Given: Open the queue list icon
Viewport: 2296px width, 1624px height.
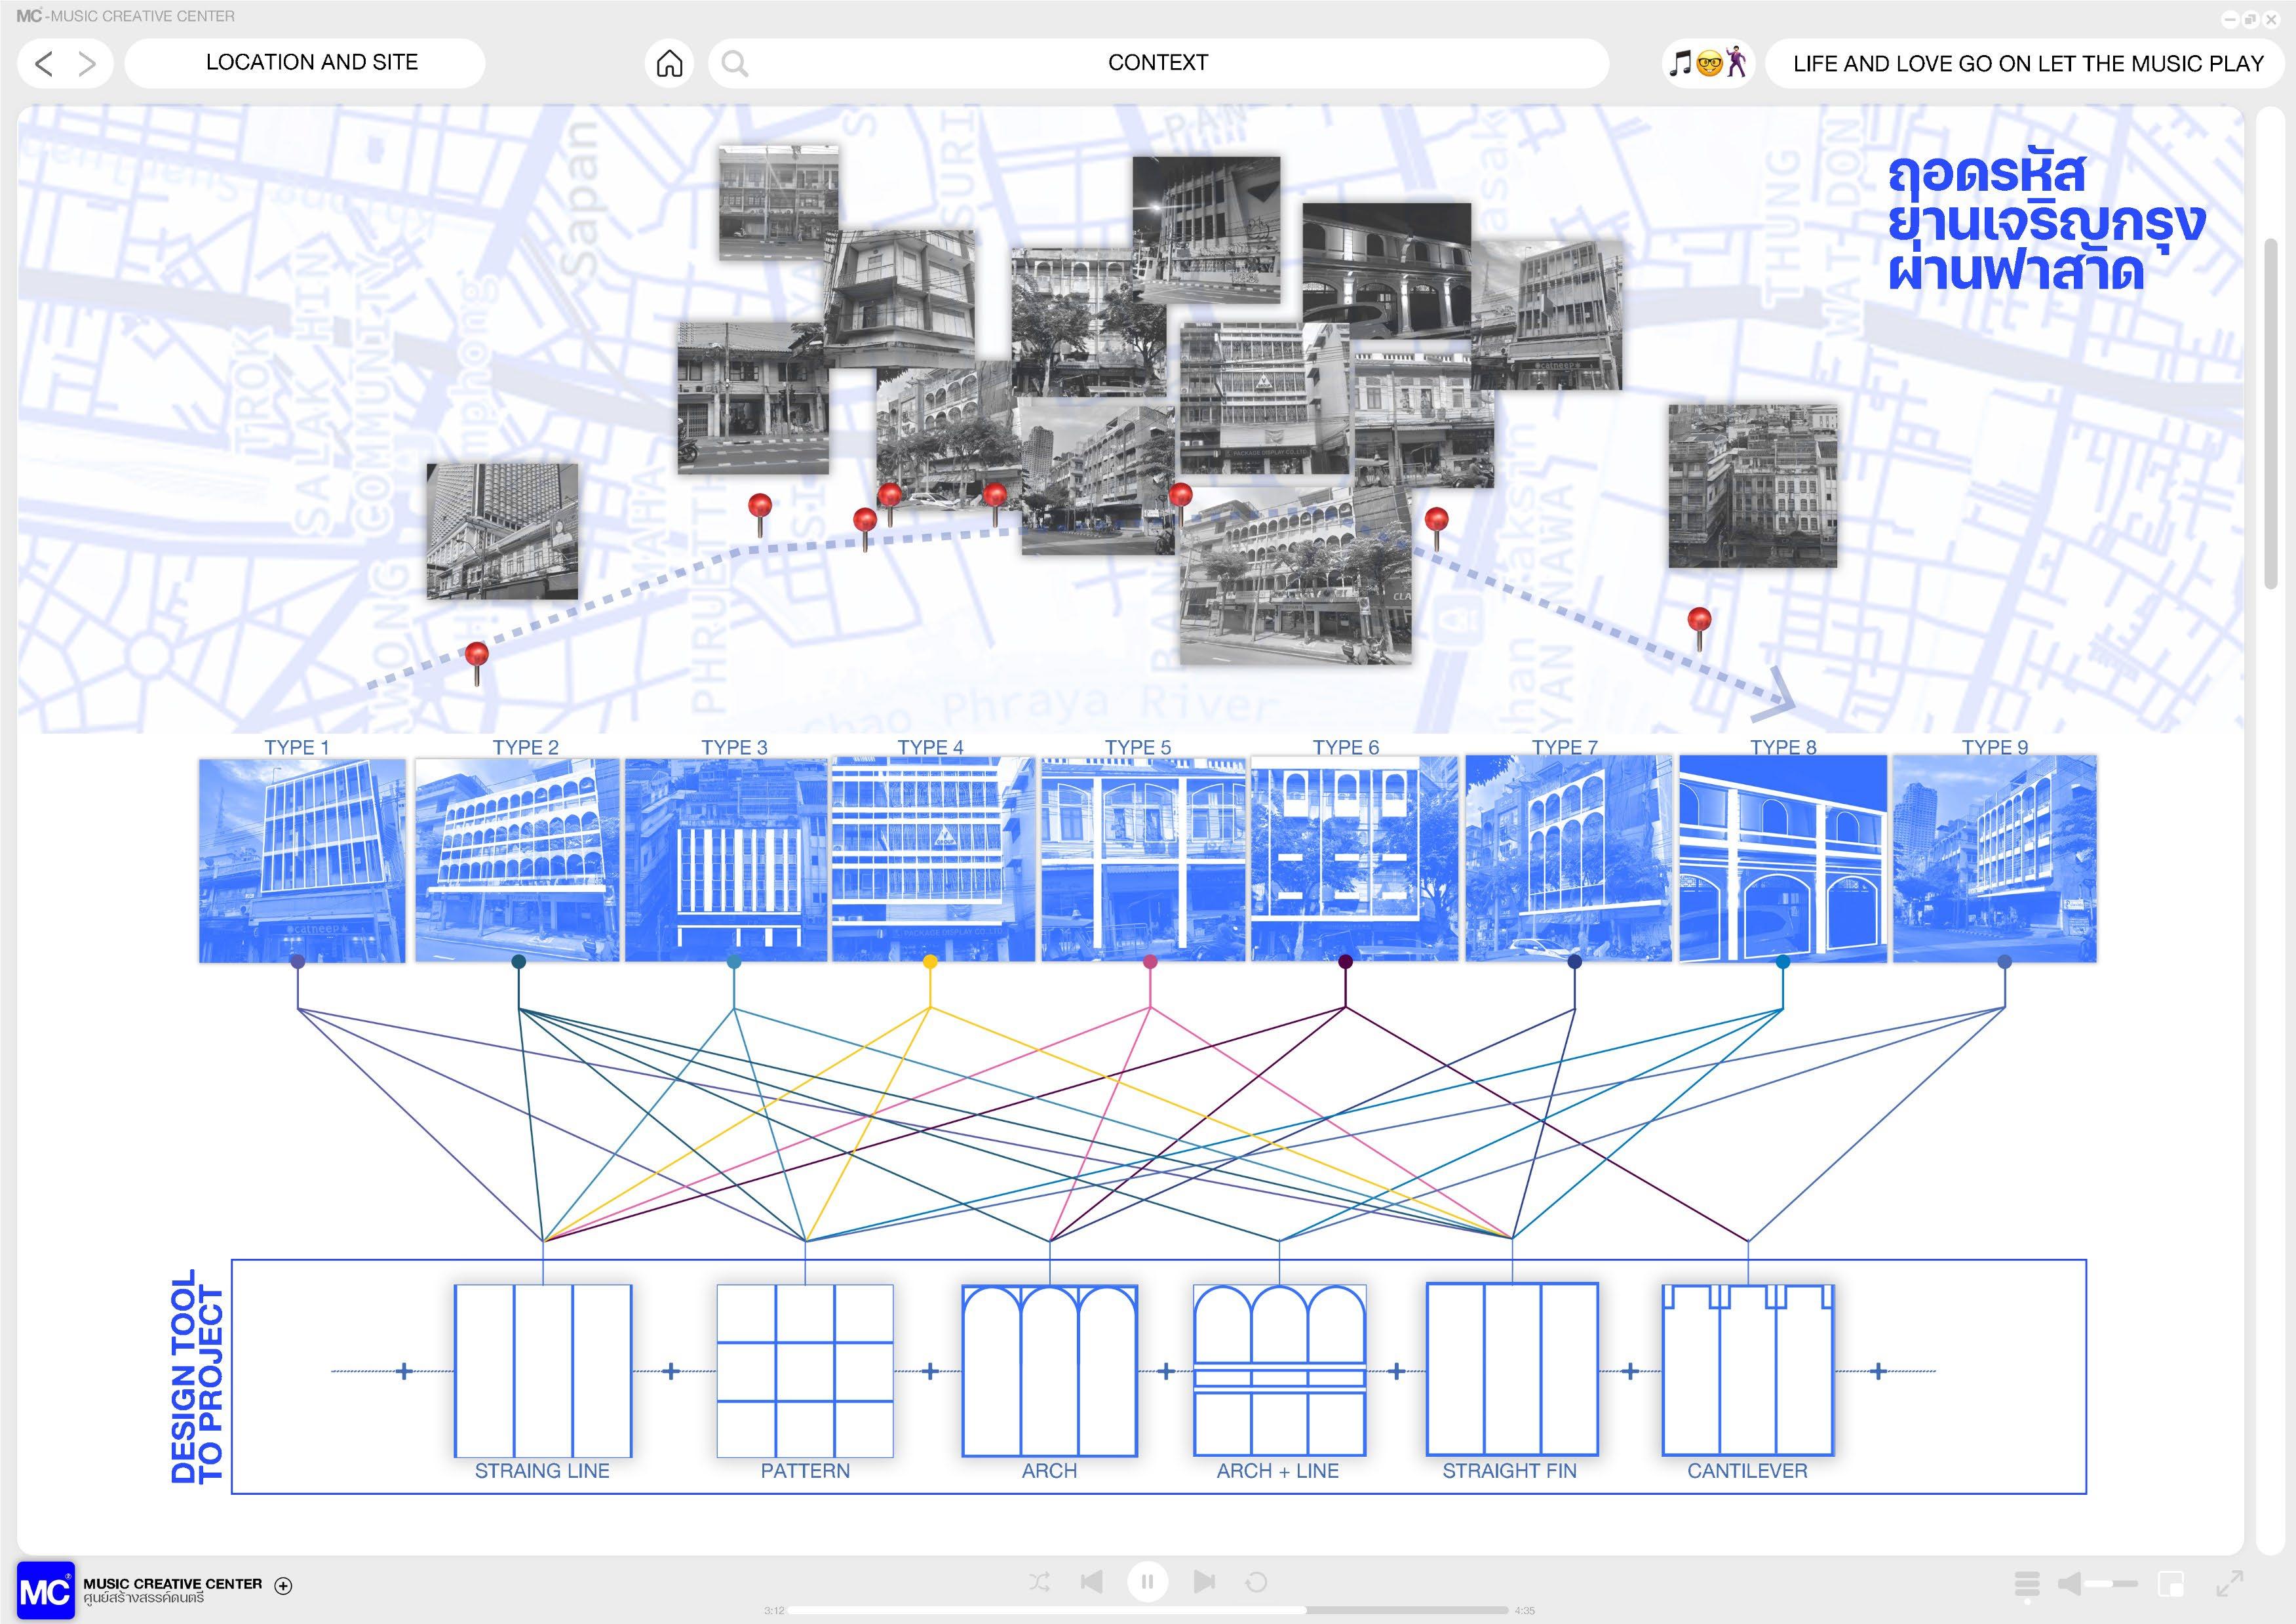Looking at the screenshot, I should (x=2026, y=1583).
